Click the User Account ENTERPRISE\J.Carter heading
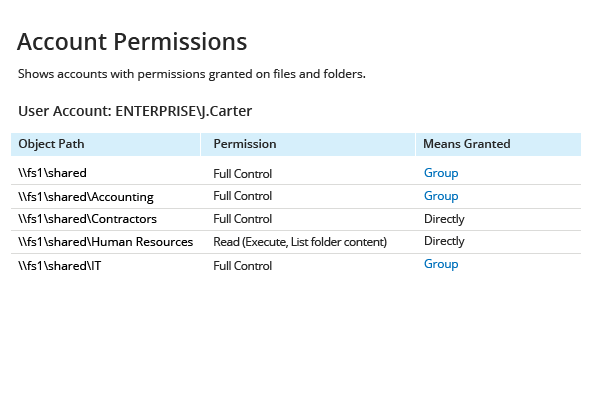Screen dimensions: 590x395 [x=135, y=111]
